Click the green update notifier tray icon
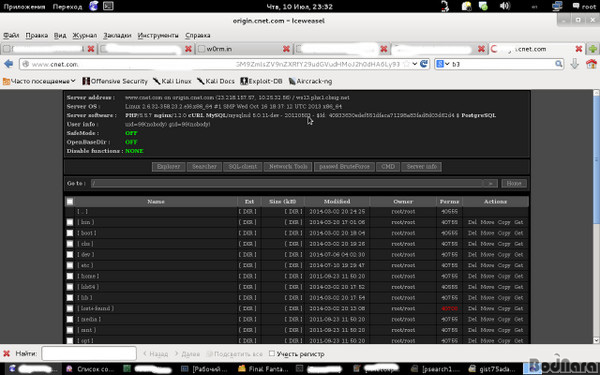The height and width of the screenshot is (375, 600). tap(484, 6)
